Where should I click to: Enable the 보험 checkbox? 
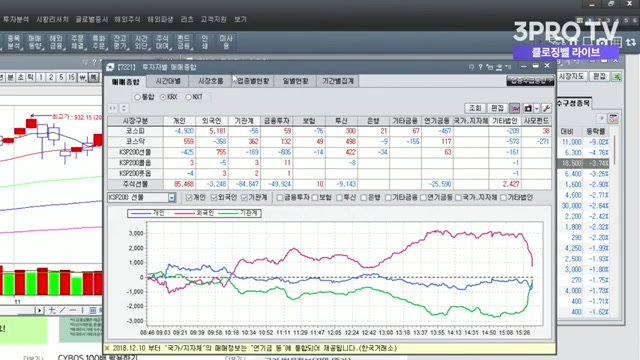[315, 198]
